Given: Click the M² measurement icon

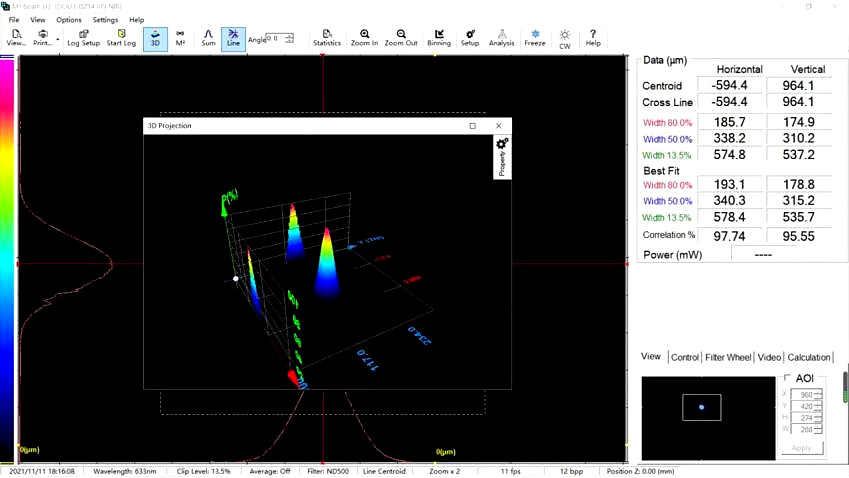Looking at the screenshot, I should point(180,38).
